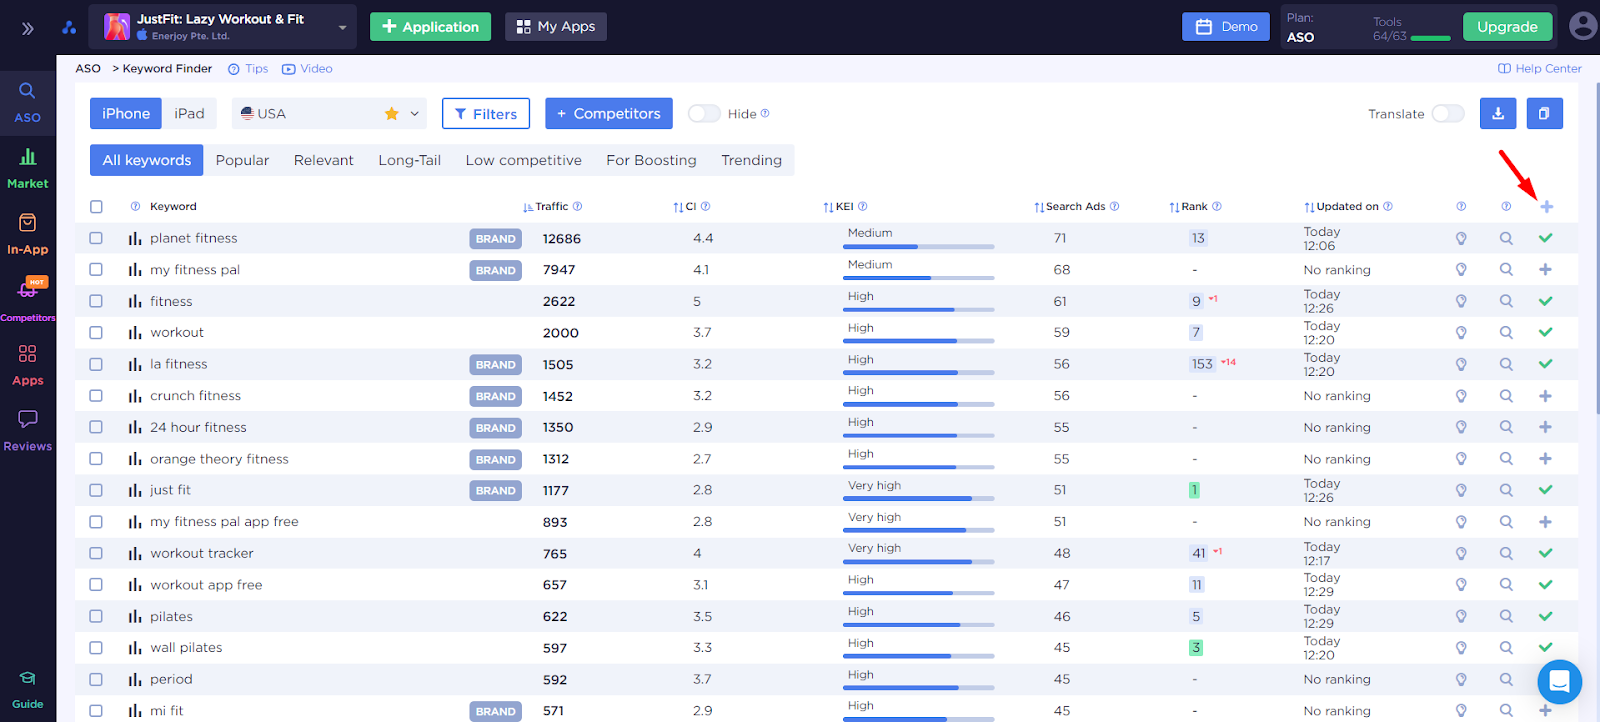Remove 'la fitness' via green checkmark
This screenshot has height=722, width=1600.
1545,364
